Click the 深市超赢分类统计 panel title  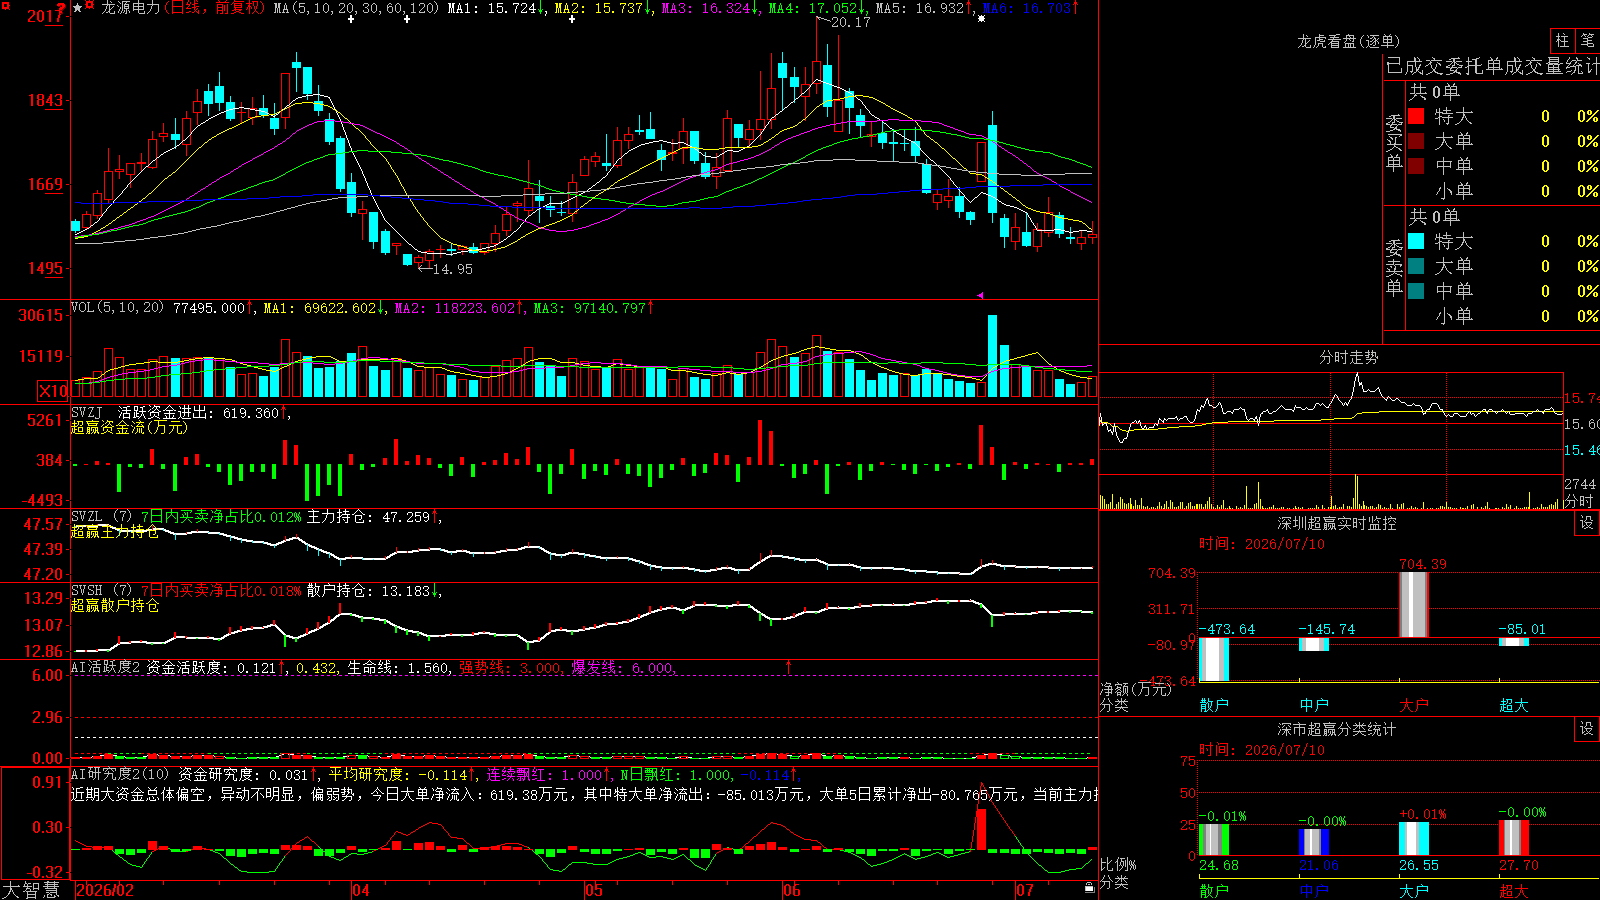pyautogui.click(x=1337, y=729)
